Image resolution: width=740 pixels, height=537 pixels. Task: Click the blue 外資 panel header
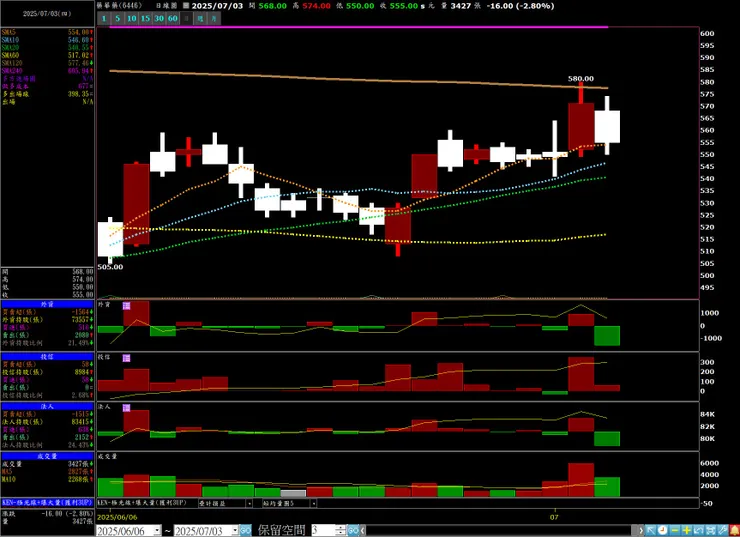47,304
